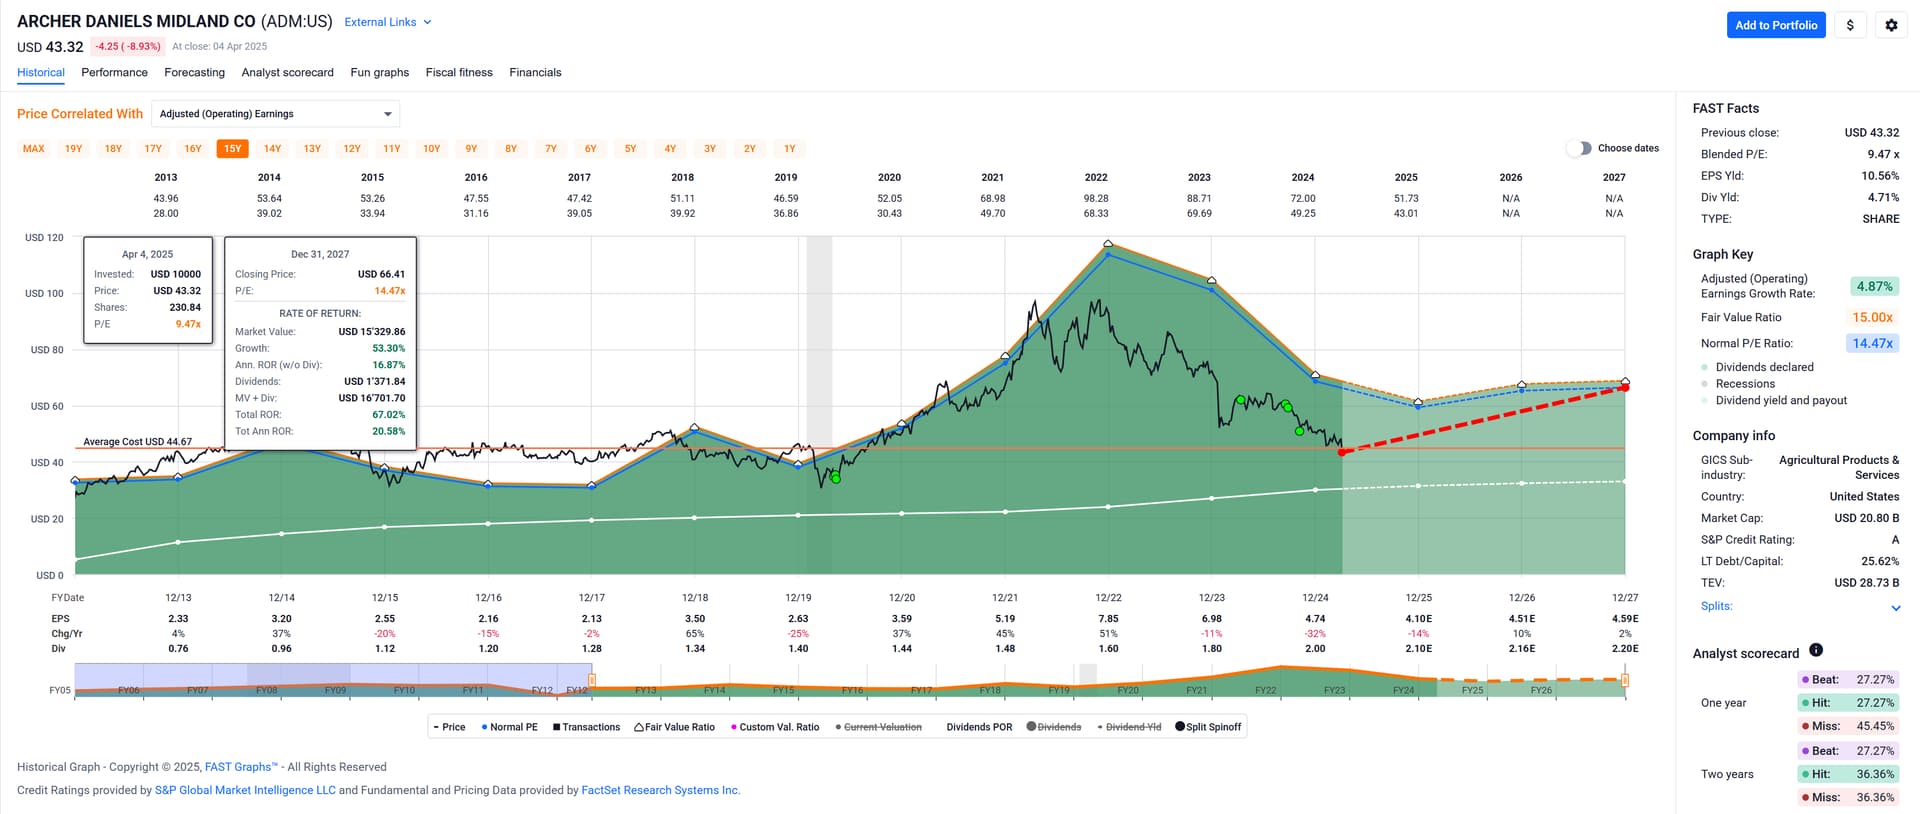Click the 15.00x Fair Value Ratio swatch

(1872, 317)
